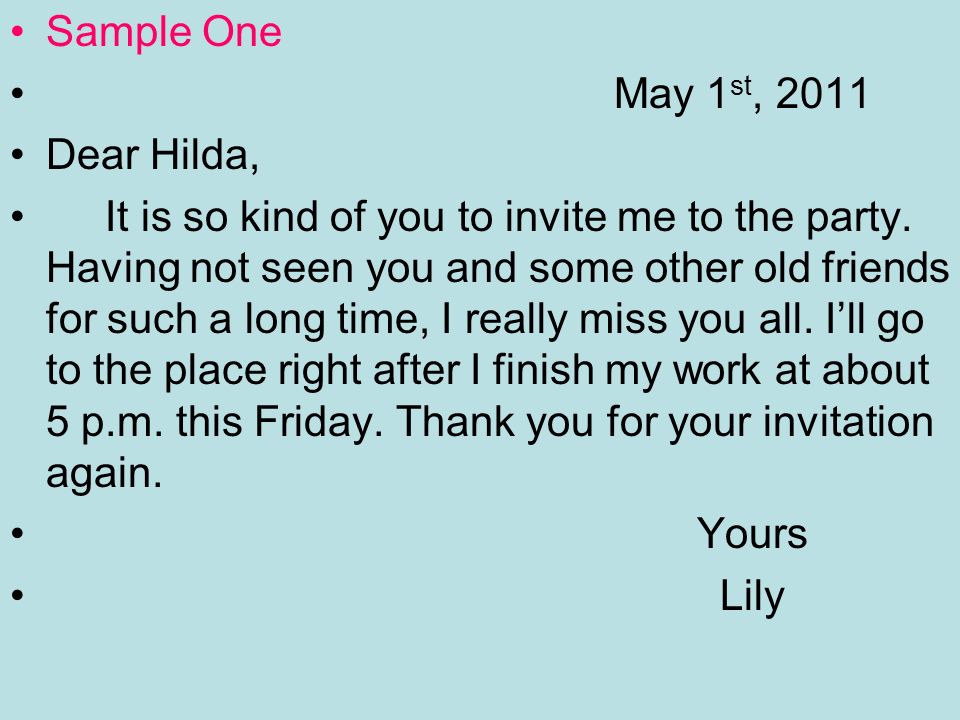960x720 pixels.
Task: Click the bullet before 'Sample One'
Action: [x=18, y=31]
